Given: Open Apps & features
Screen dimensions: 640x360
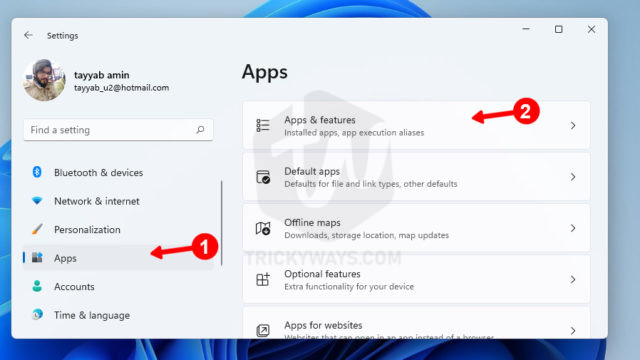Looking at the screenshot, I should tap(416, 125).
